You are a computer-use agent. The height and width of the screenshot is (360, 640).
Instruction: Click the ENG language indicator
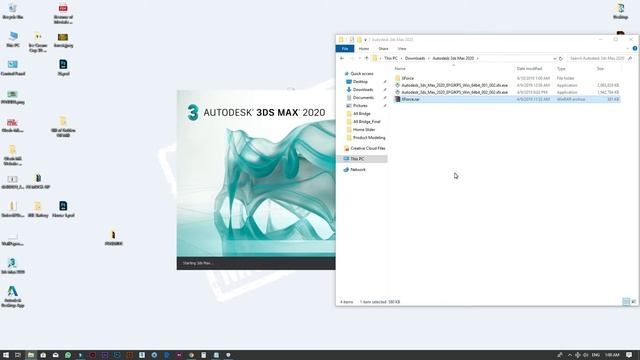596,355
